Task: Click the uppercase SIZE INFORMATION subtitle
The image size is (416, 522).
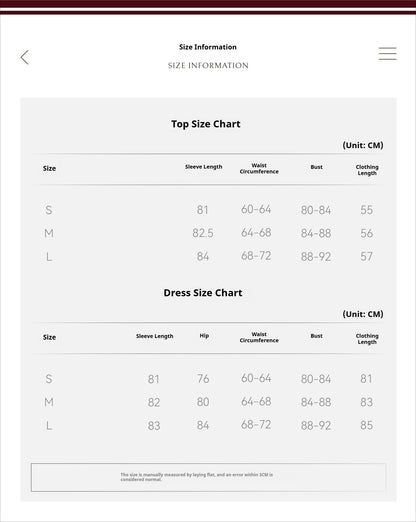Action: [x=208, y=65]
